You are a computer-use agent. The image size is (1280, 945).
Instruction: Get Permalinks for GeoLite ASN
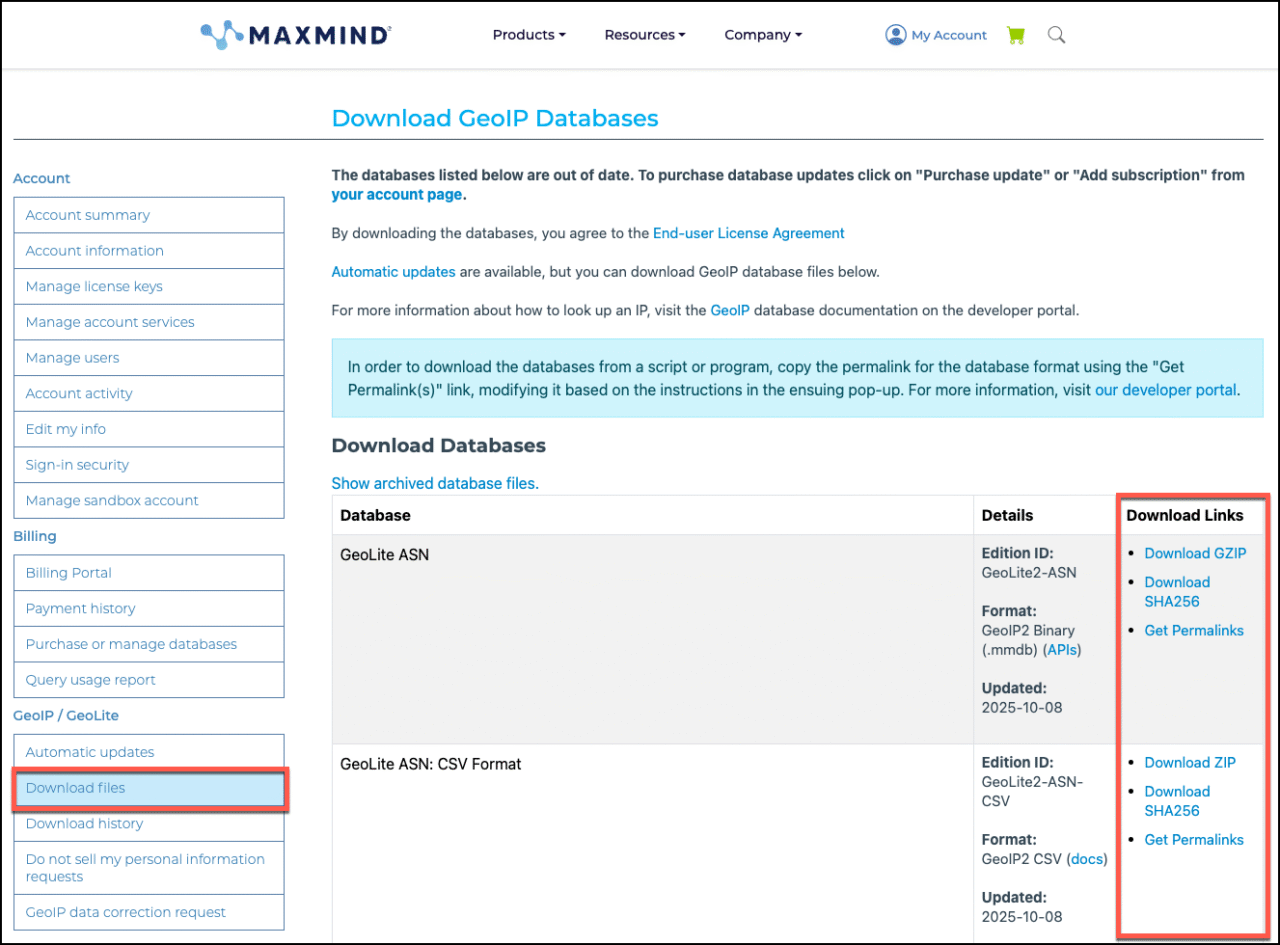1194,630
